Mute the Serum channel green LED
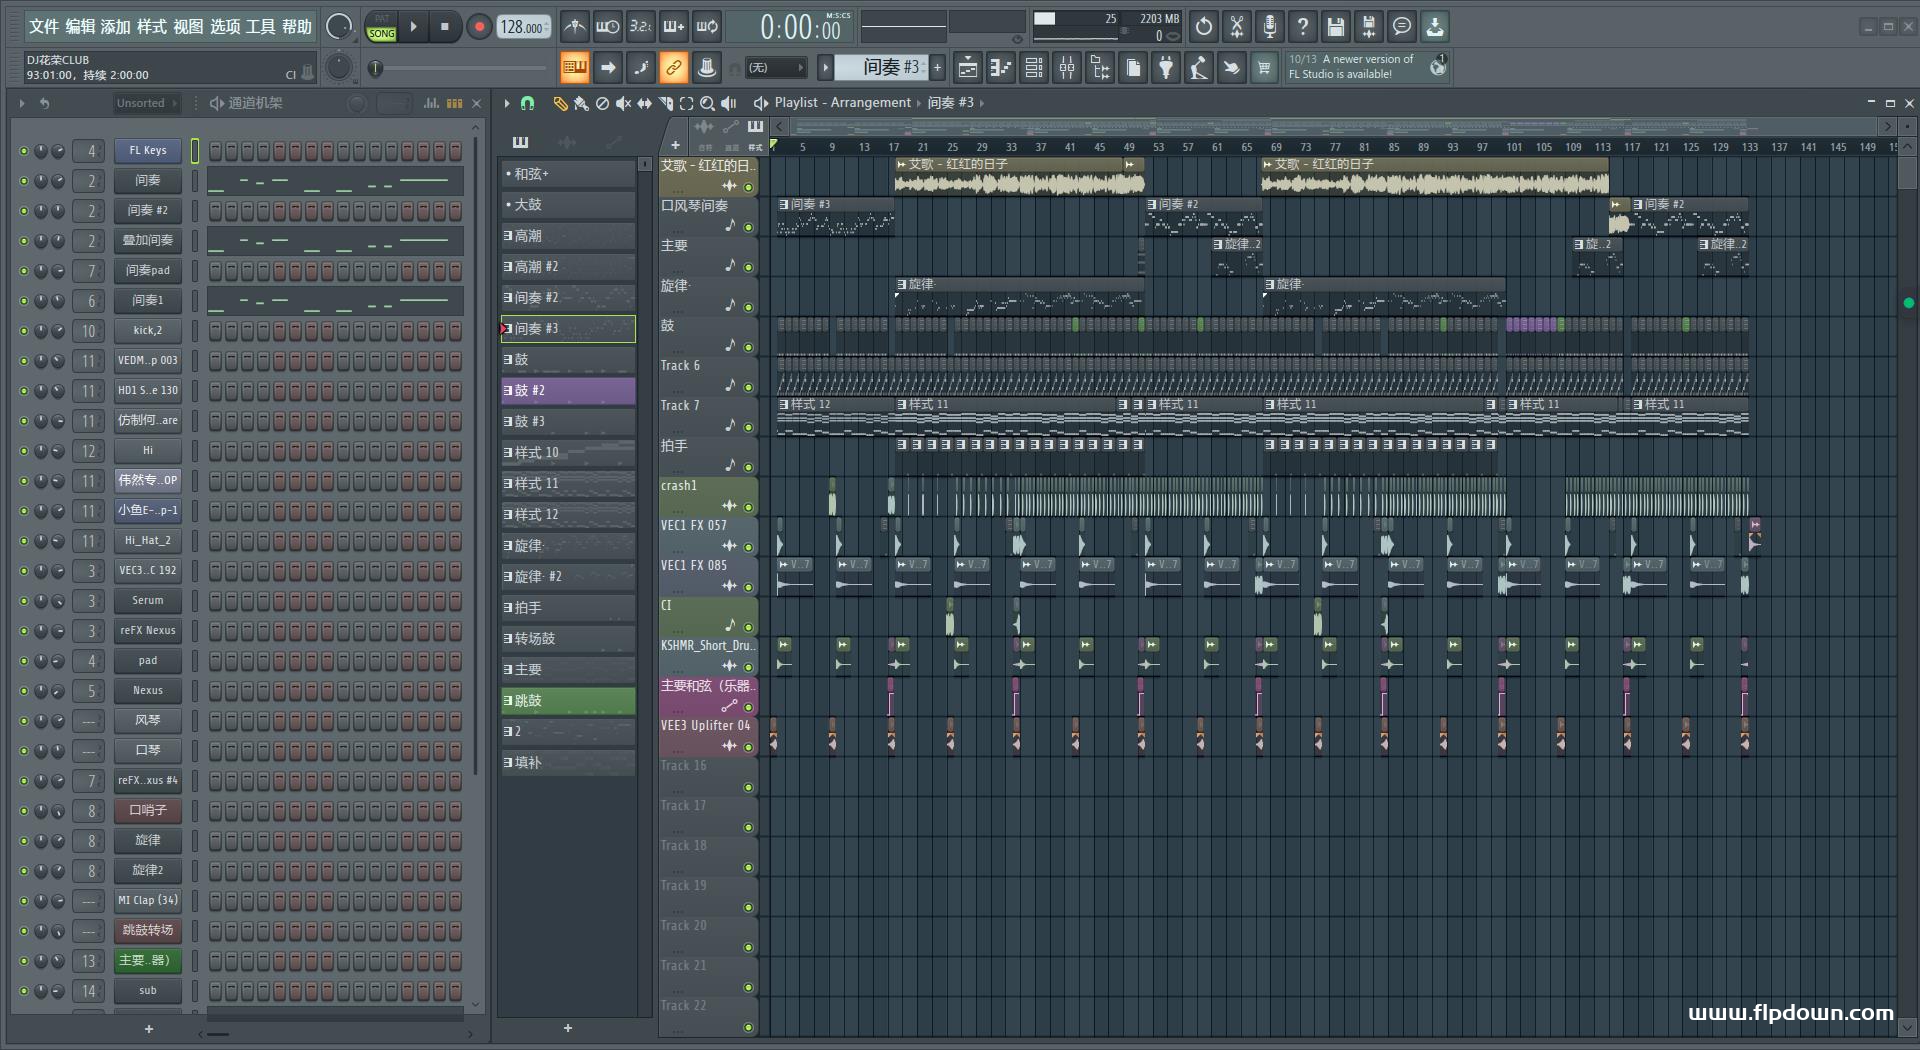 (x=24, y=601)
